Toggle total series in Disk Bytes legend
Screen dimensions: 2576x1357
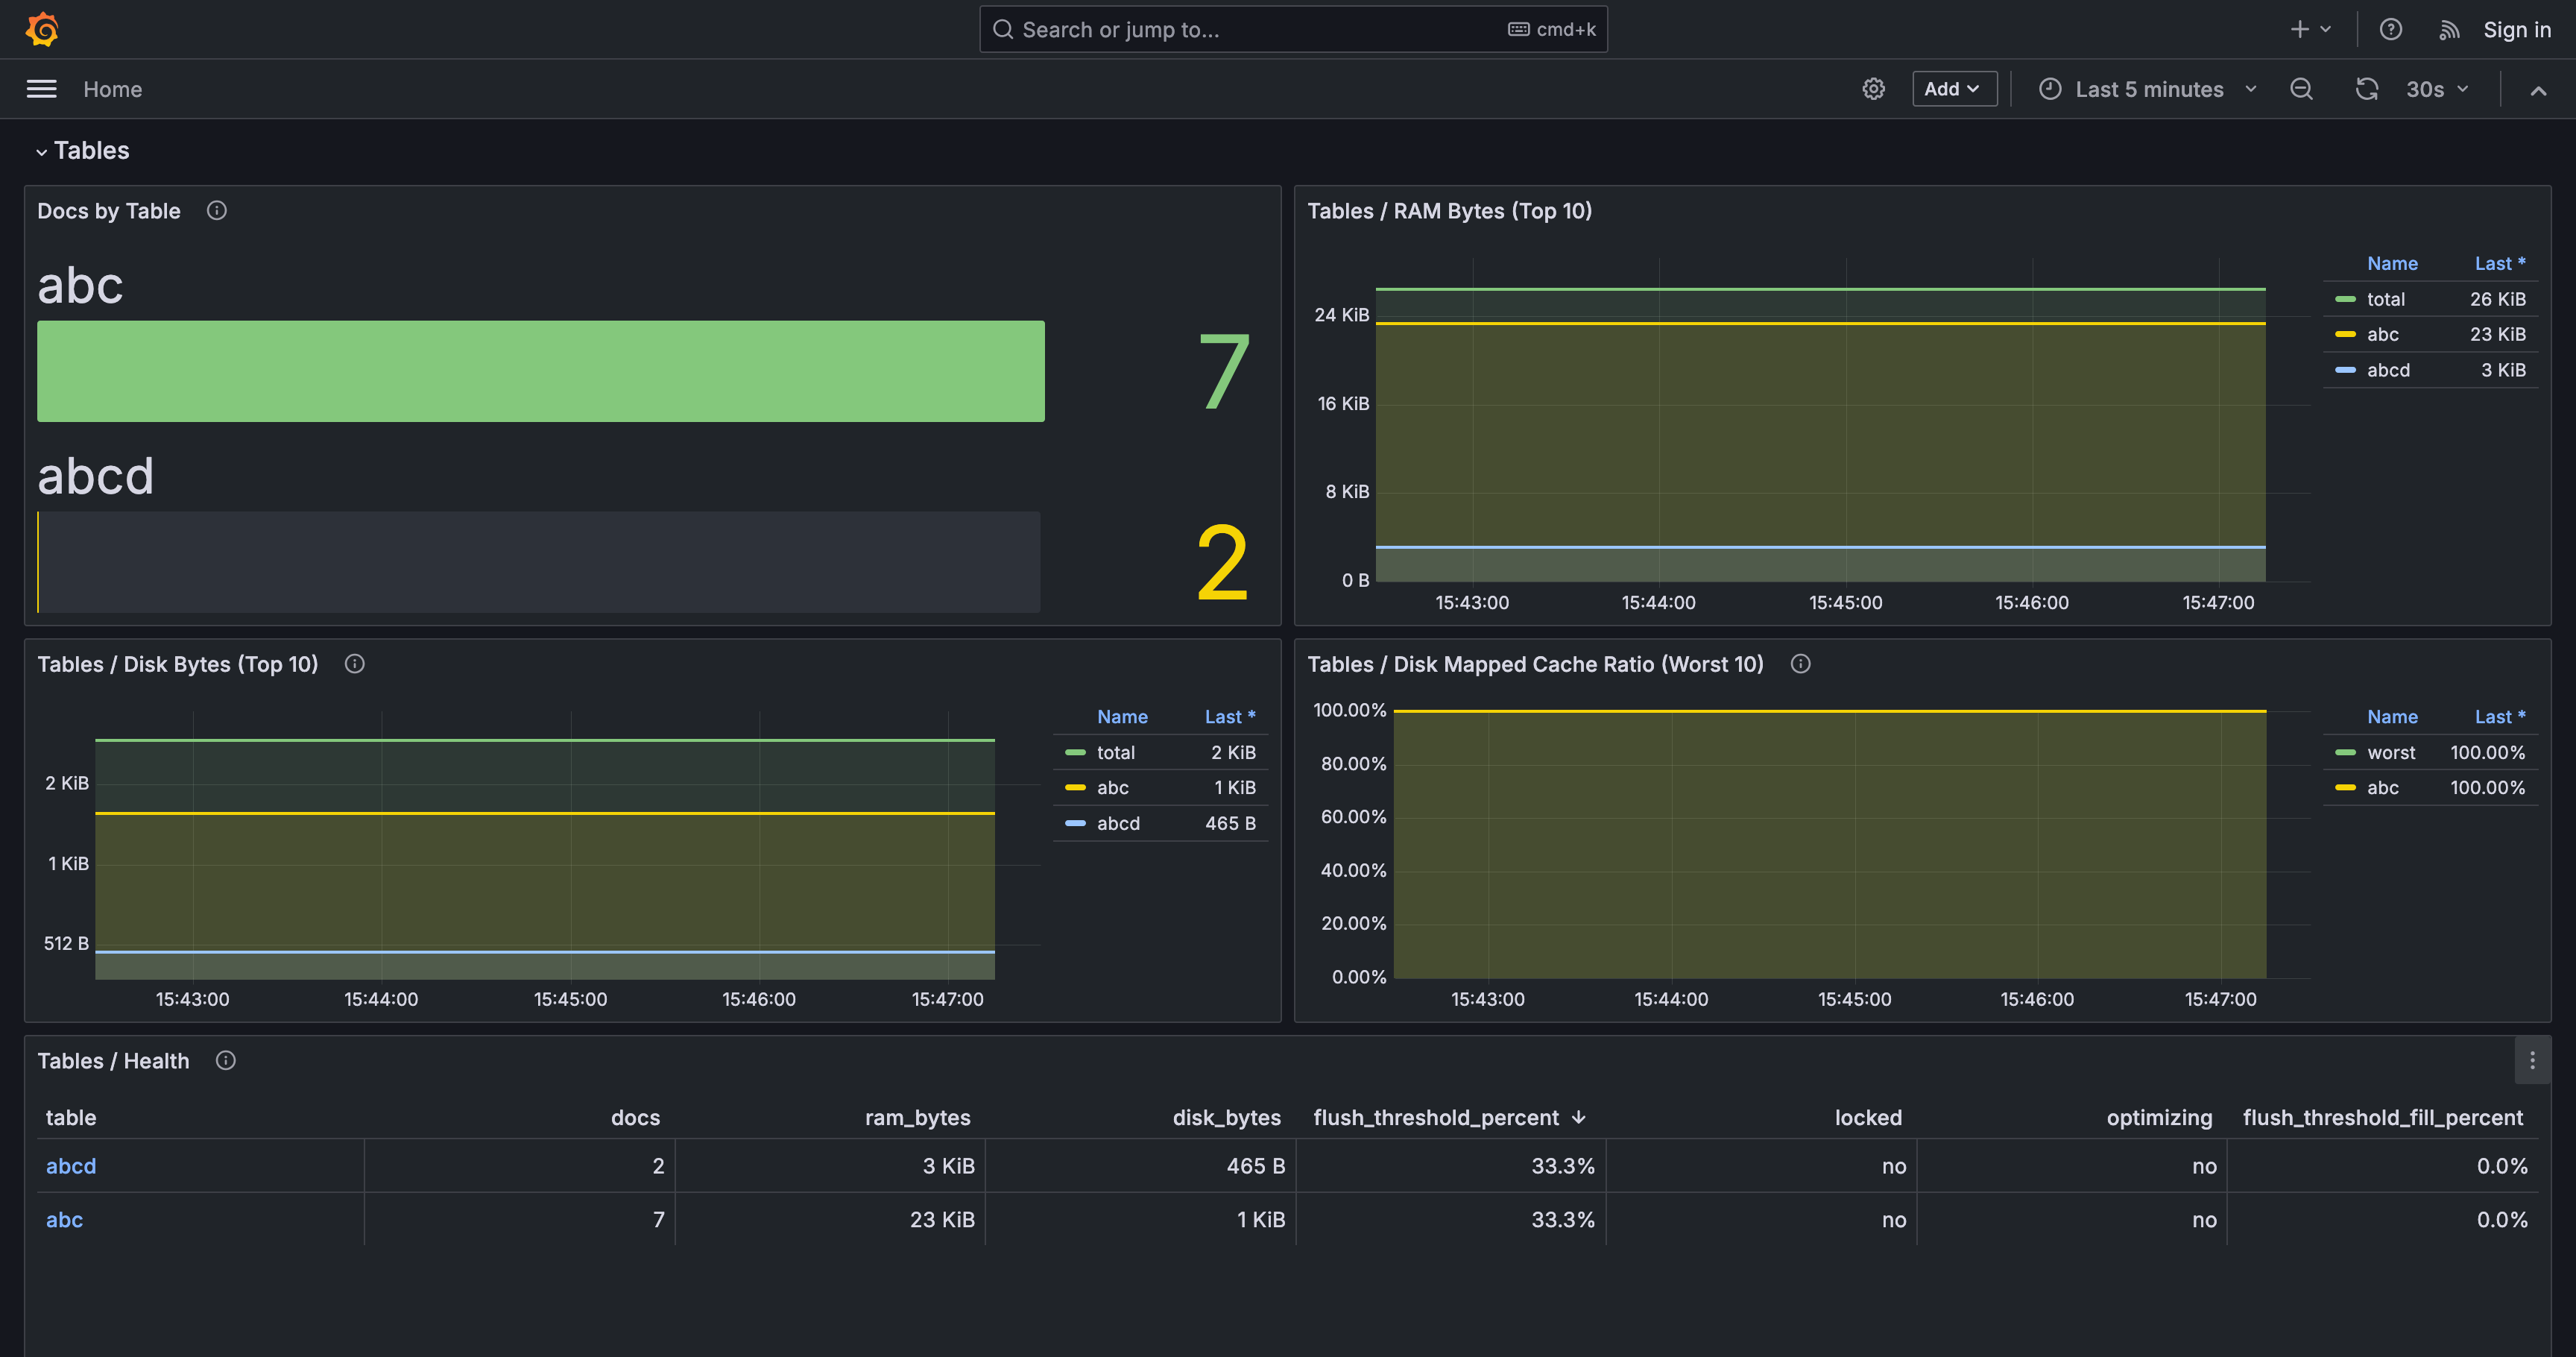pyautogui.click(x=1115, y=752)
